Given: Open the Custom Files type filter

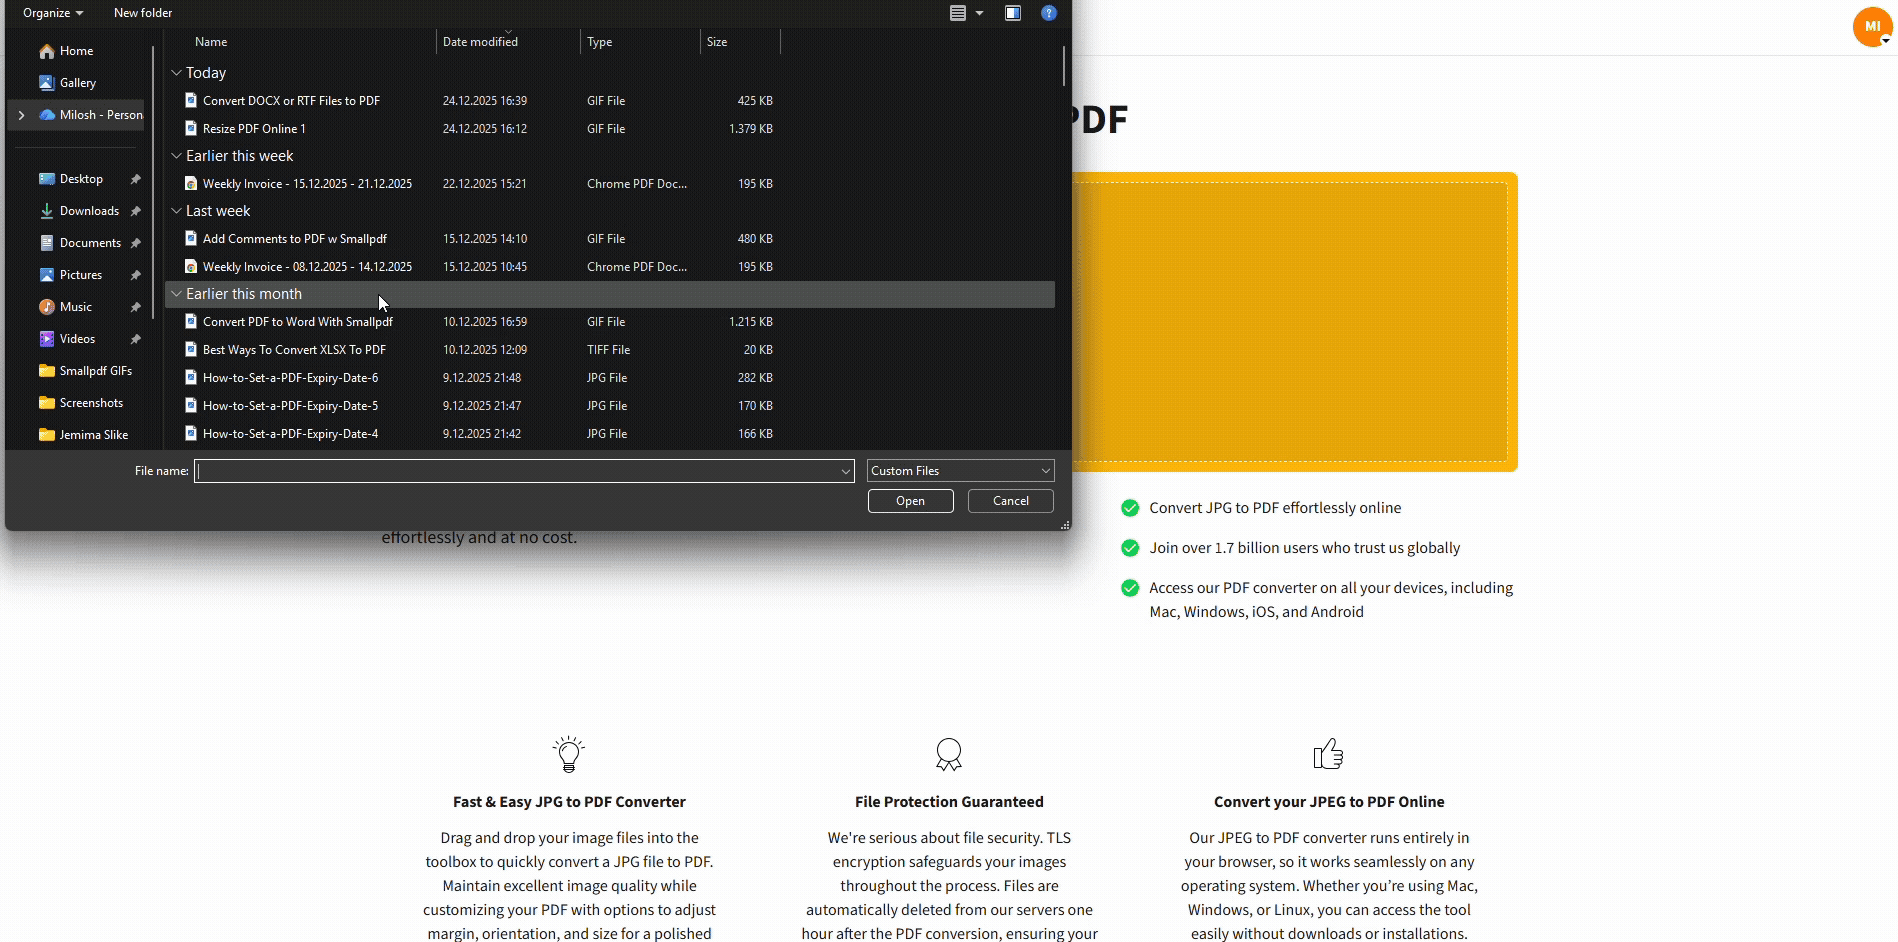Looking at the screenshot, I should coord(960,471).
